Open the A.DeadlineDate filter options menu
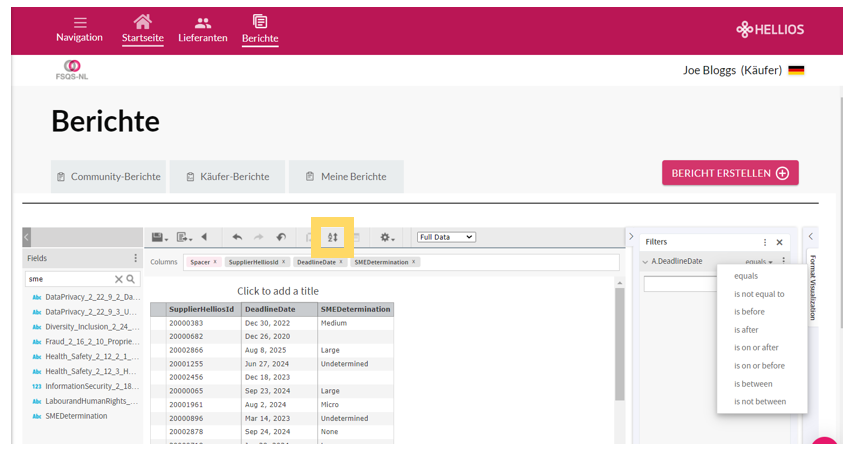Screen dimensions: 850x456 click(784, 261)
